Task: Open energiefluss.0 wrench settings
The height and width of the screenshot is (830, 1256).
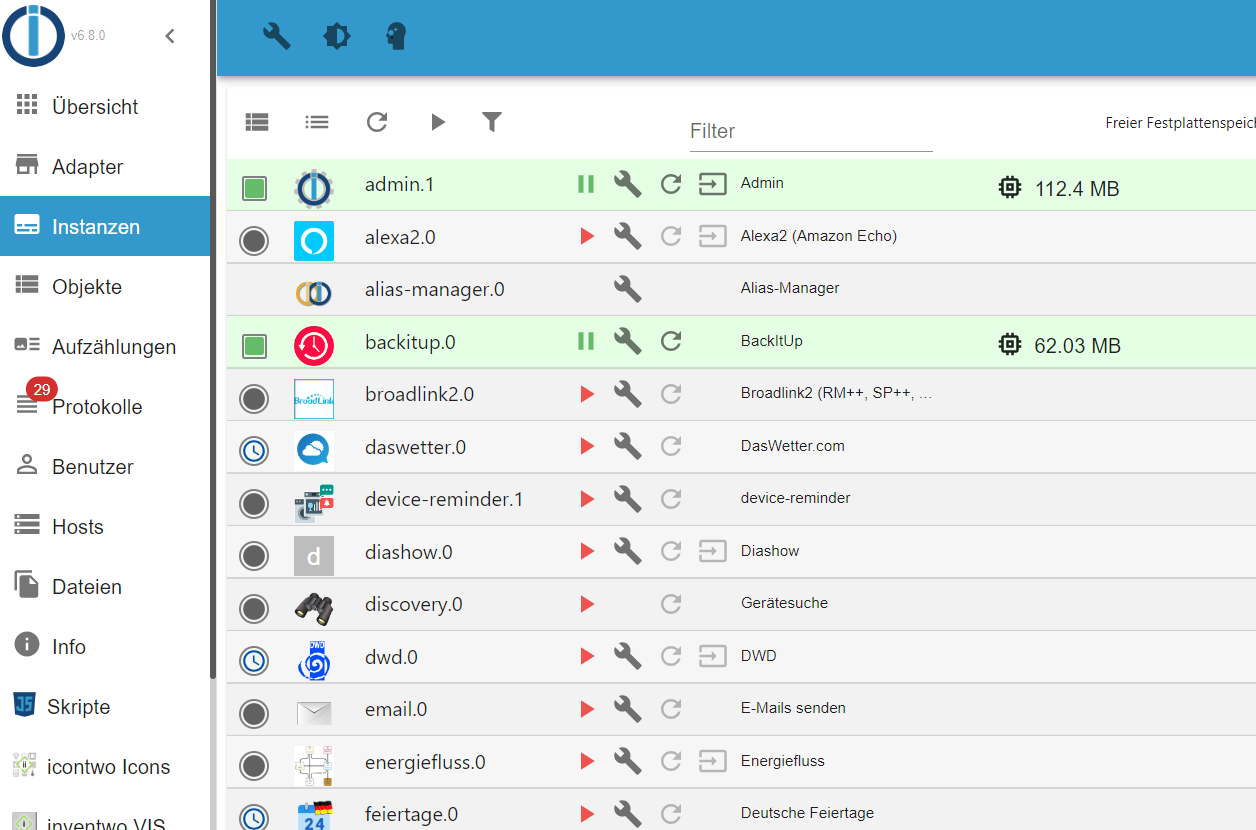Action: click(627, 762)
